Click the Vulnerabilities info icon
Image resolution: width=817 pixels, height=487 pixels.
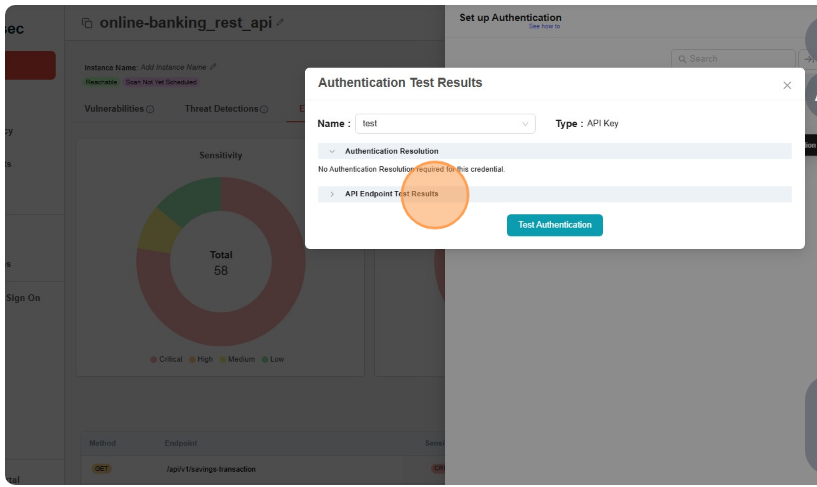pyautogui.click(x=150, y=109)
